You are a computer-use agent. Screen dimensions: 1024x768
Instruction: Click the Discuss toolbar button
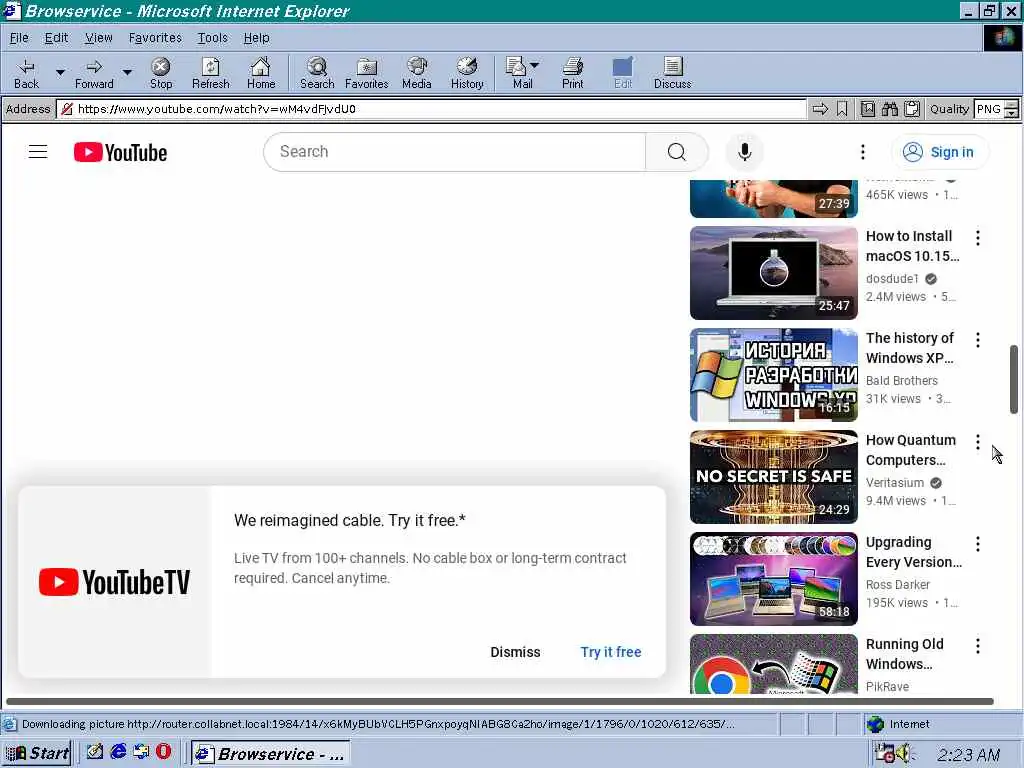tap(672, 73)
